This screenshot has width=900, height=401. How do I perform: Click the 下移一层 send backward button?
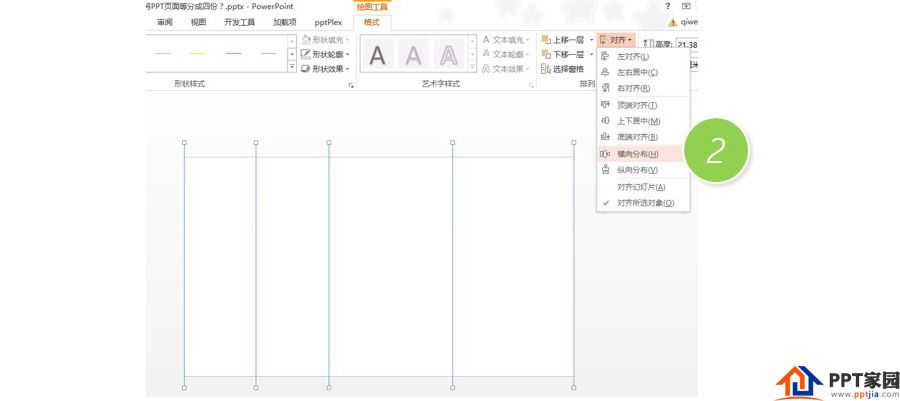pos(562,54)
